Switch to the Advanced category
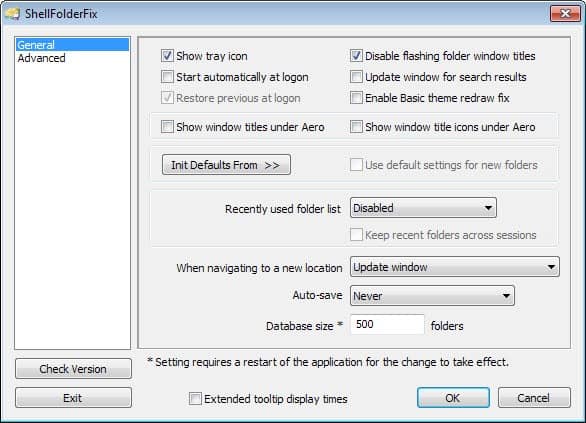586x423 pixels. 73,58
